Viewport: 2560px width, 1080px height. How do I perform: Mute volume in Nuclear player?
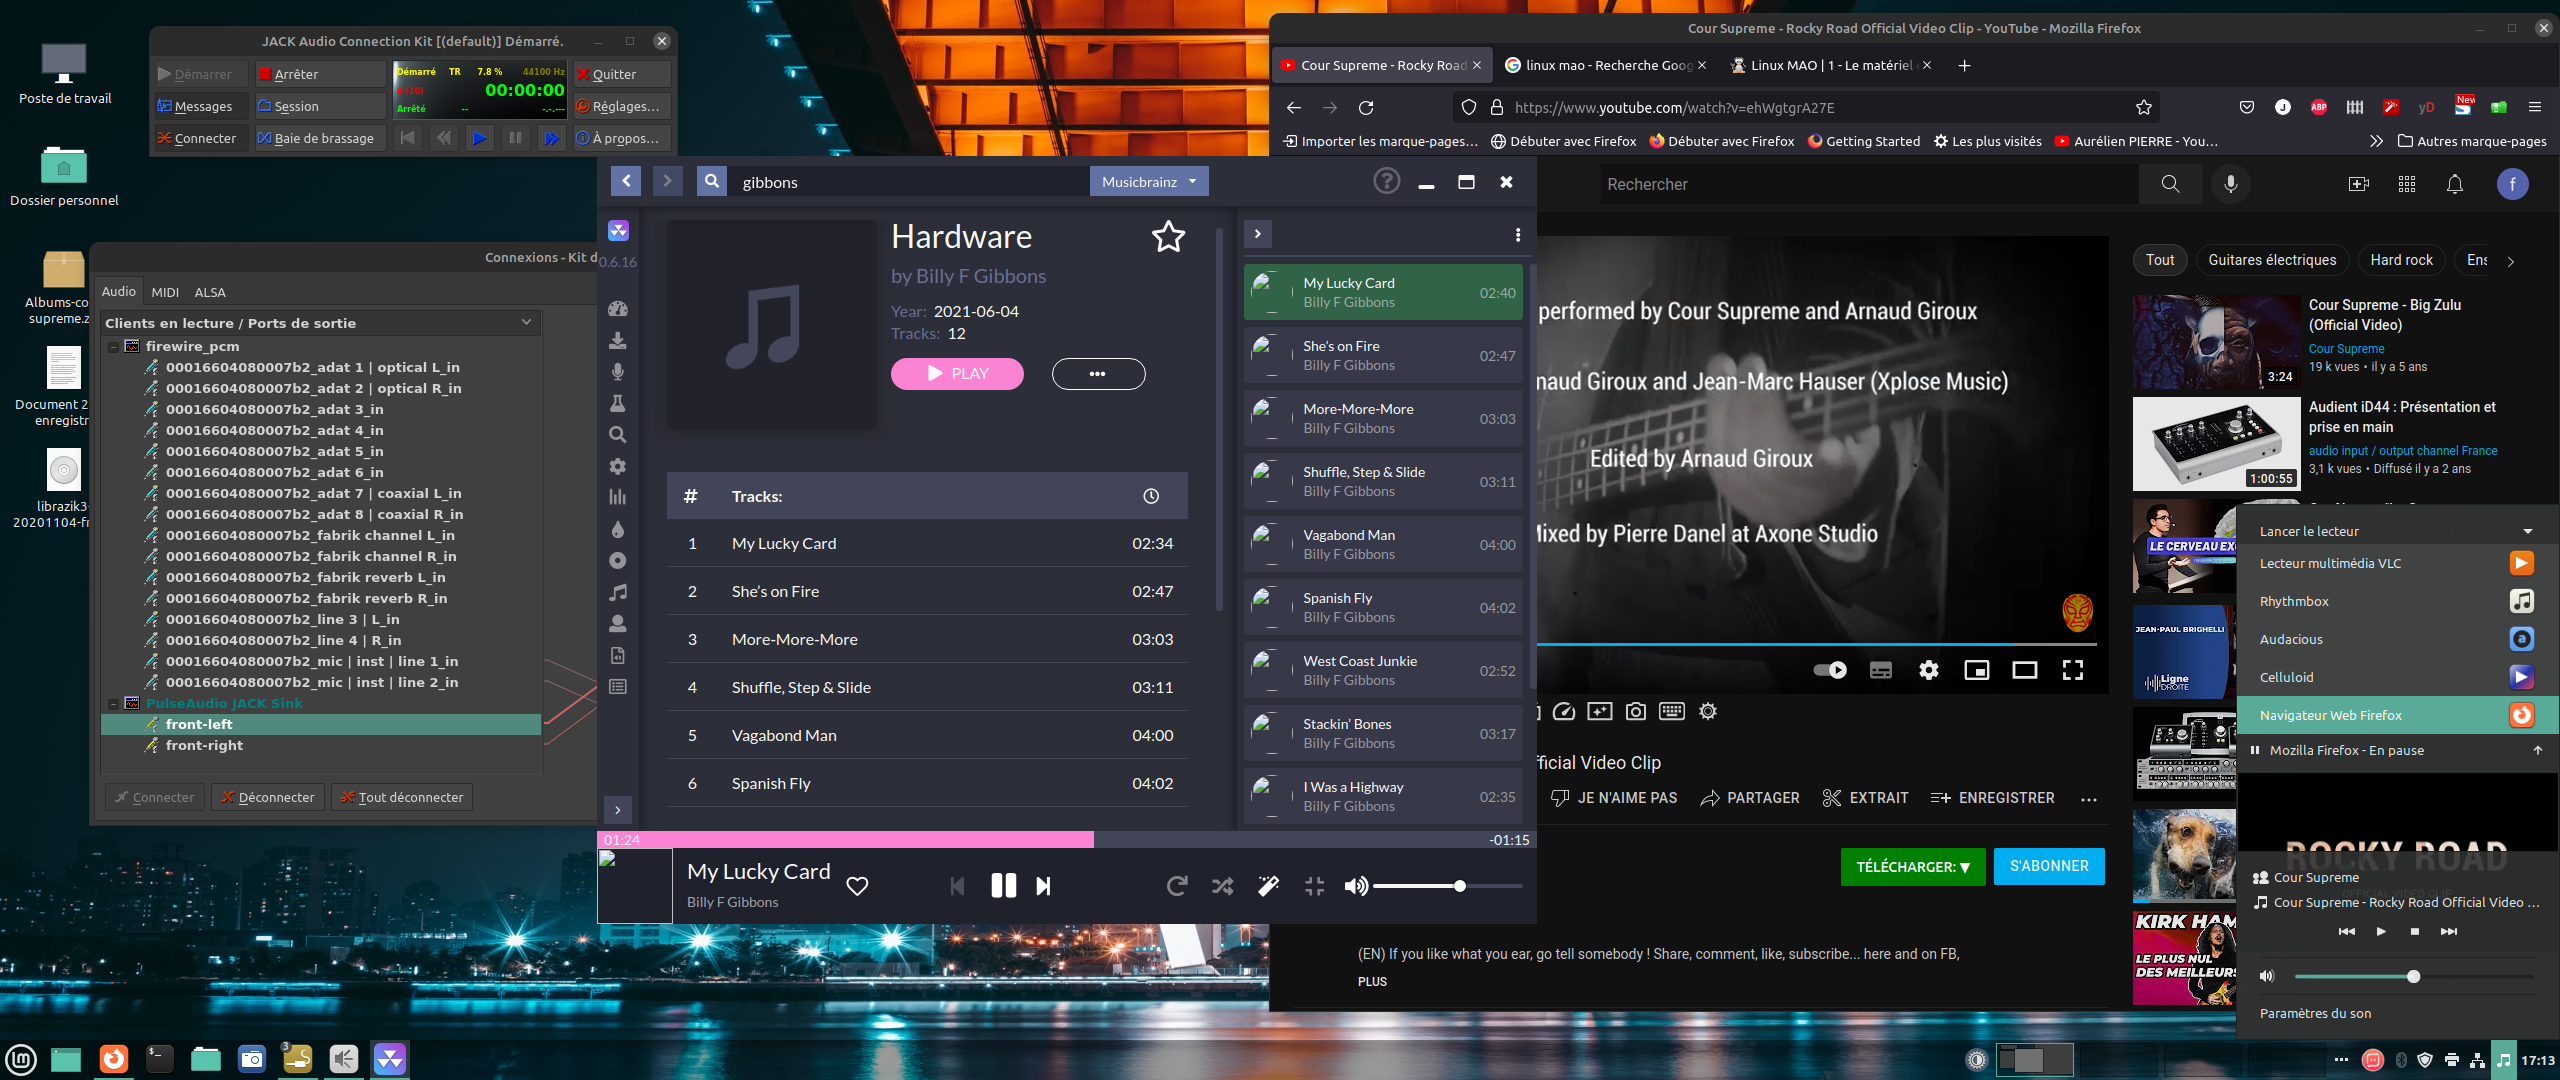1355,886
